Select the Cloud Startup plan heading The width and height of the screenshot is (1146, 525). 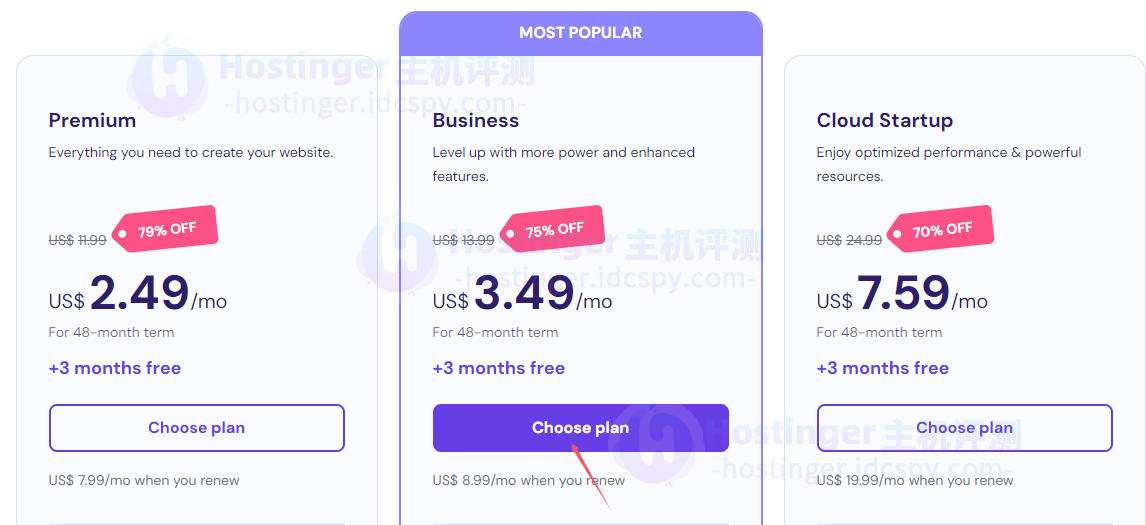tap(885, 120)
